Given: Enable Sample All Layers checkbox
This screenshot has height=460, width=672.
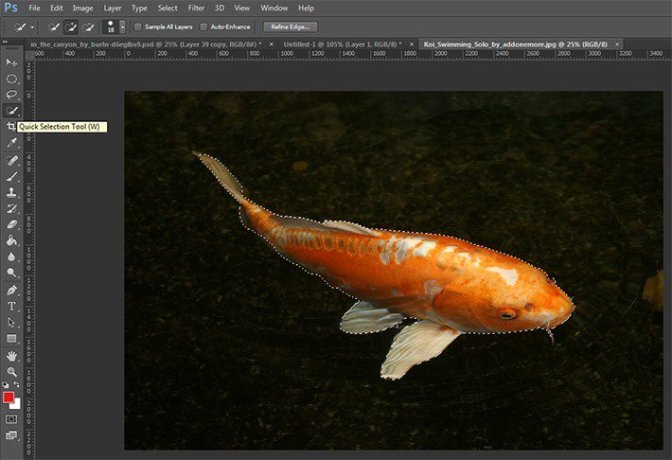Looking at the screenshot, I should [137, 26].
